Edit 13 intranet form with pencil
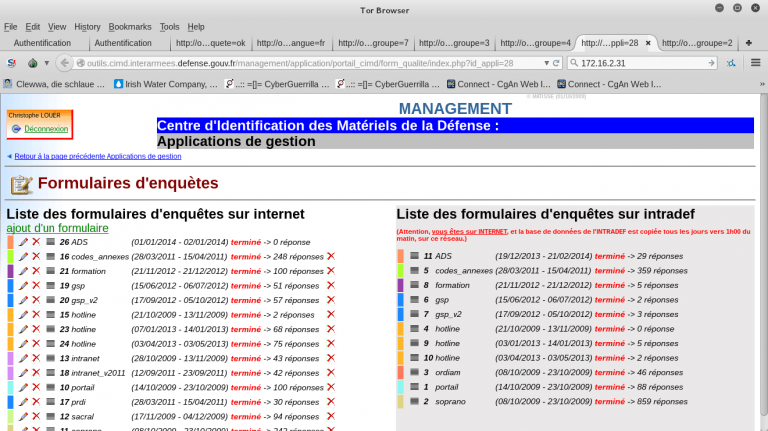 click(23, 358)
